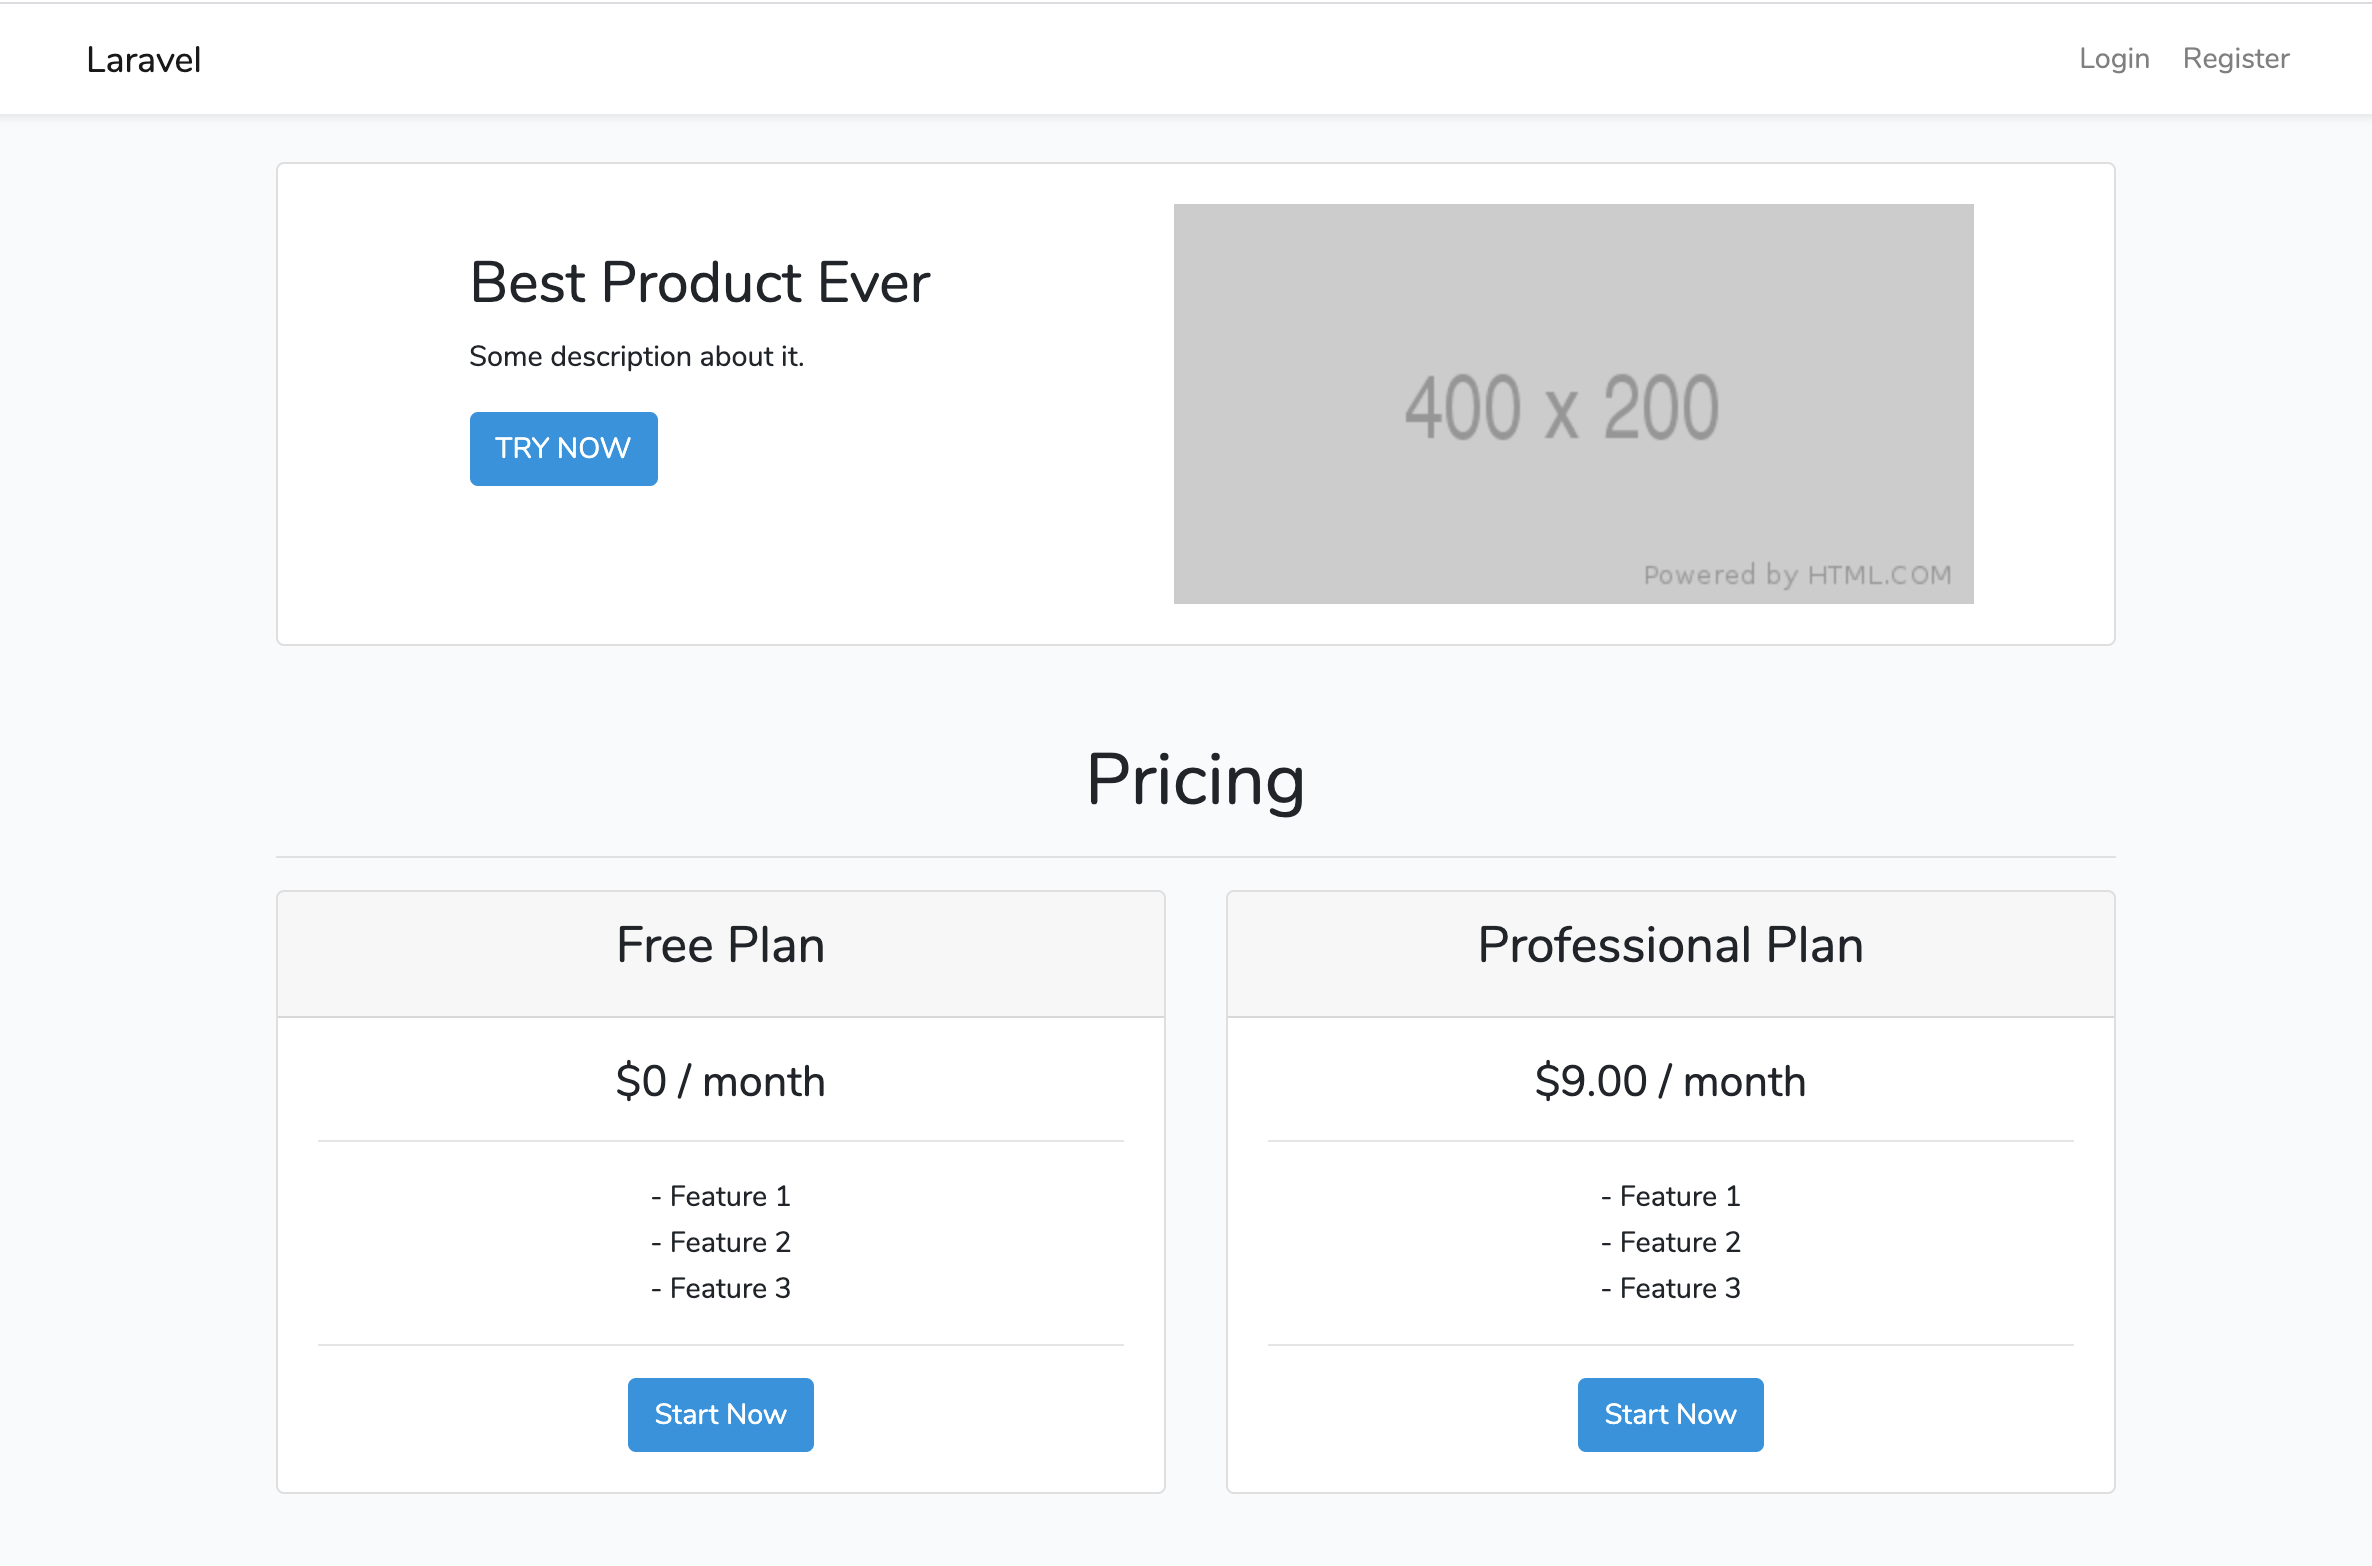The height and width of the screenshot is (1566, 2372).
Task: Click the Some description about it text
Action: point(637,356)
